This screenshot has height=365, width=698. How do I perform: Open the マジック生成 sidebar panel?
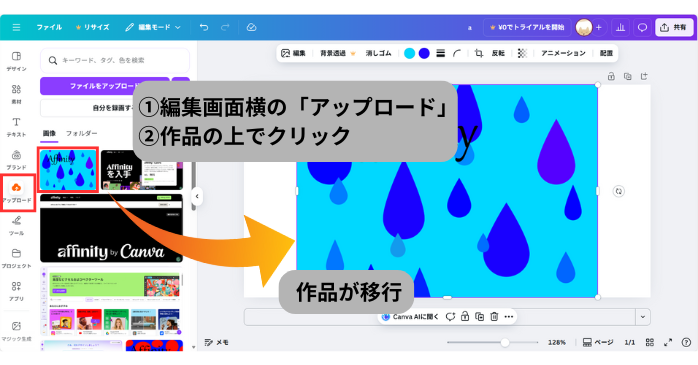[16, 332]
